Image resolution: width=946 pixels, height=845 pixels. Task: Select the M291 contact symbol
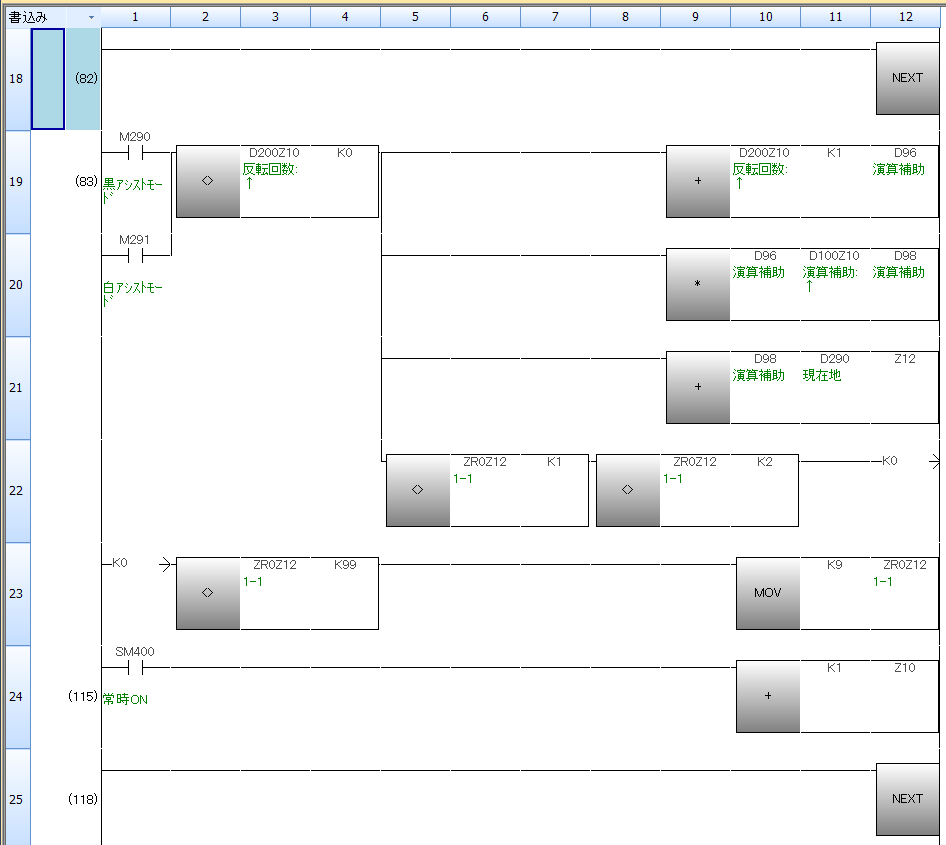[136, 256]
